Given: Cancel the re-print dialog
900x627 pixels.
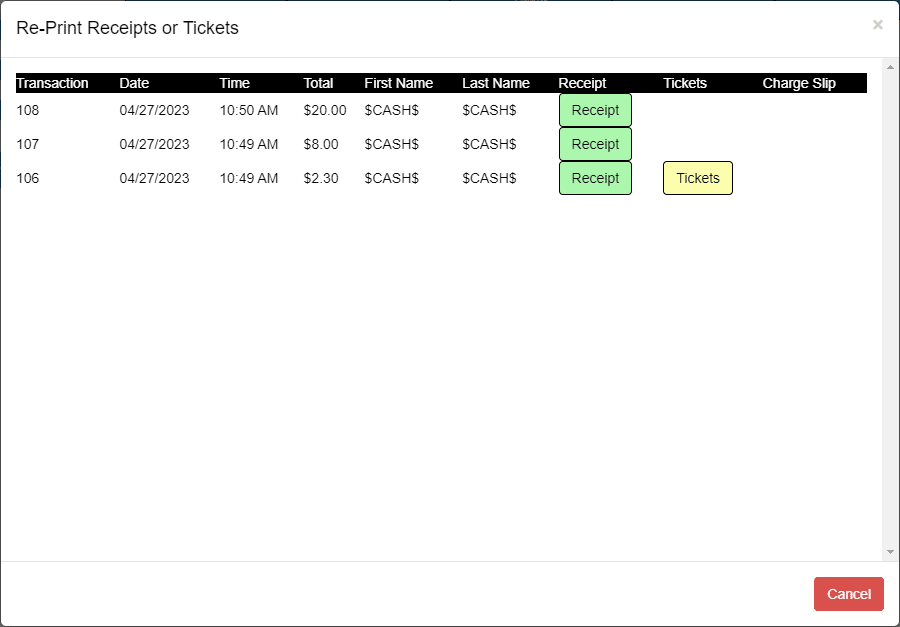Looking at the screenshot, I should click(848, 594).
